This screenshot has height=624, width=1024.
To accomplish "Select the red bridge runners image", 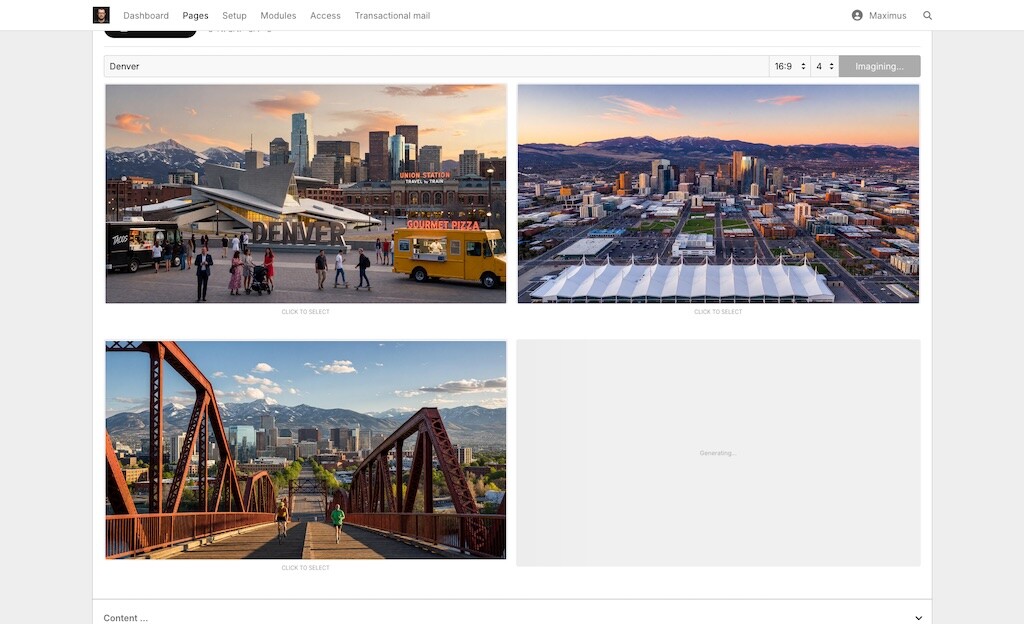I will [x=306, y=449].
